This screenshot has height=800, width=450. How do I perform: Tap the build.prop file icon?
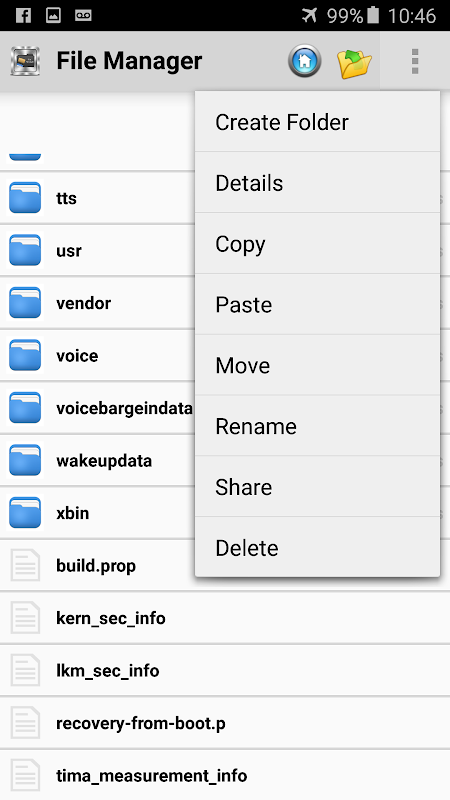tap(25, 565)
